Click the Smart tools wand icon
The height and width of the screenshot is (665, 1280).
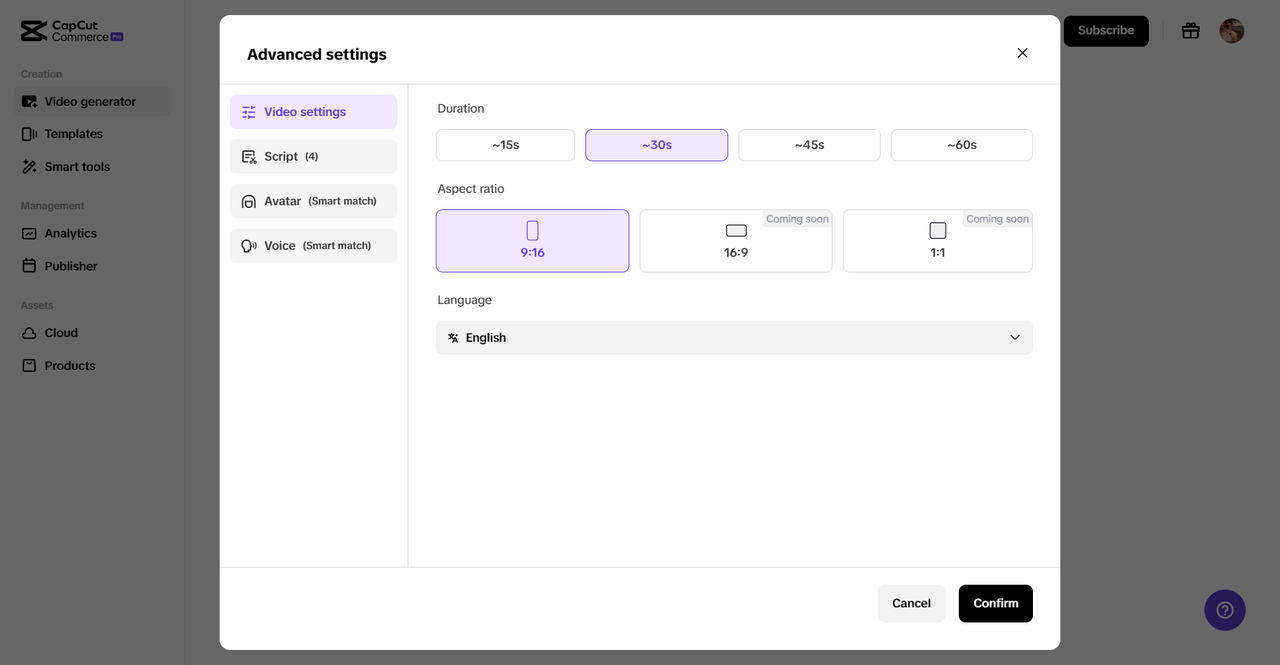29,167
